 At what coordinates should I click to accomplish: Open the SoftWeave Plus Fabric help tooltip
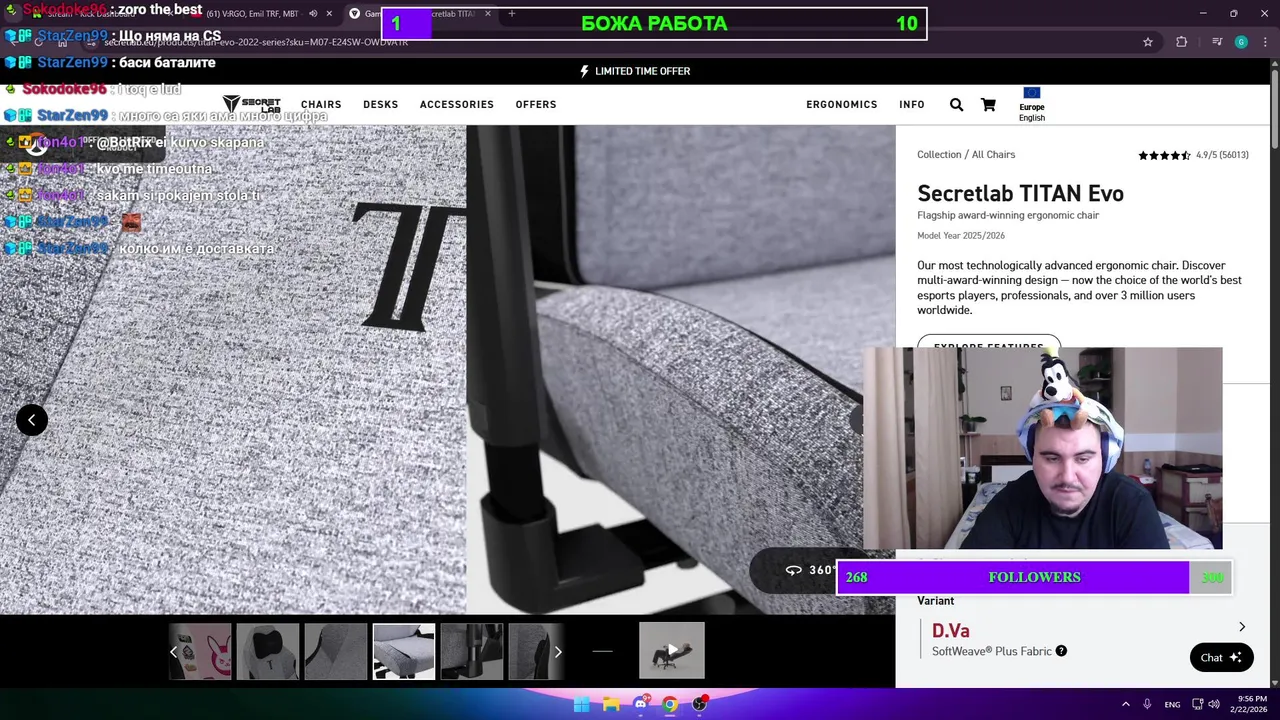click(x=1061, y=651)
